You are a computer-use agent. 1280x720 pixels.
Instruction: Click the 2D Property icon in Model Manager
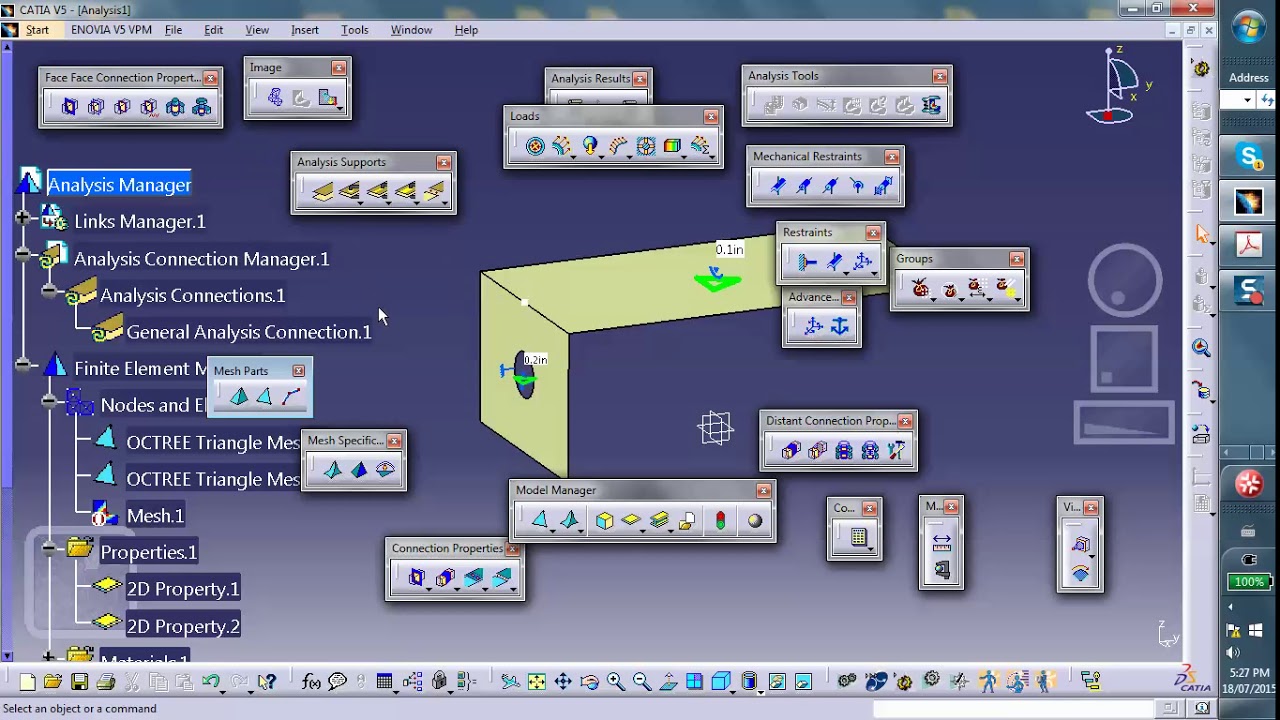point(631,520)
